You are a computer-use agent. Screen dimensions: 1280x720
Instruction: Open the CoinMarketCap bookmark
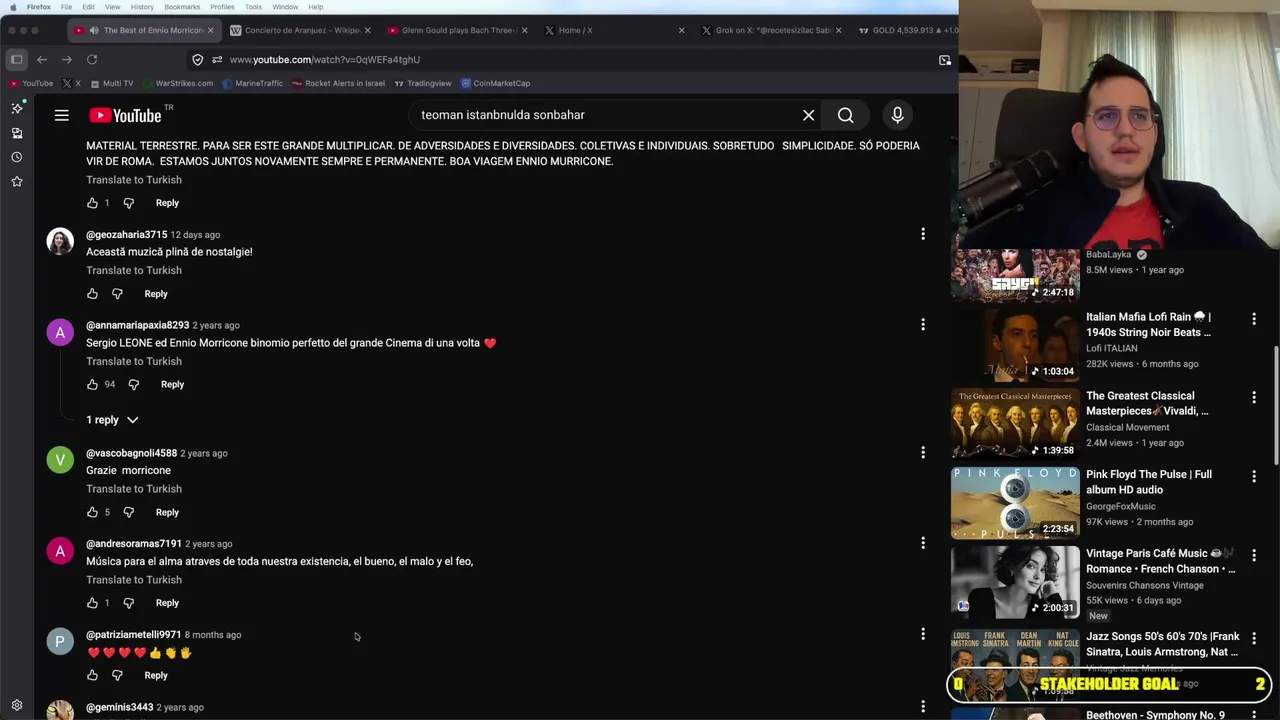(x=495, y=83)
